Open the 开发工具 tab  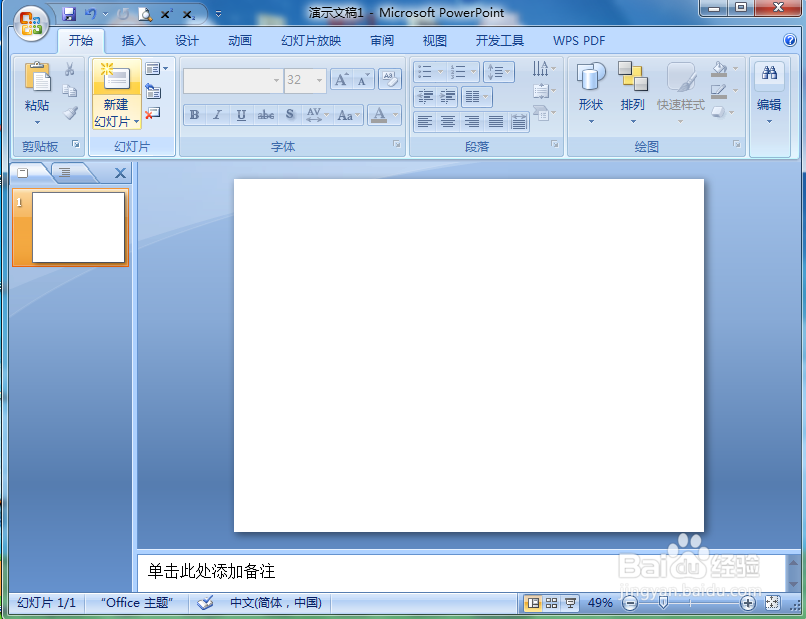click(x=500, y=41)
